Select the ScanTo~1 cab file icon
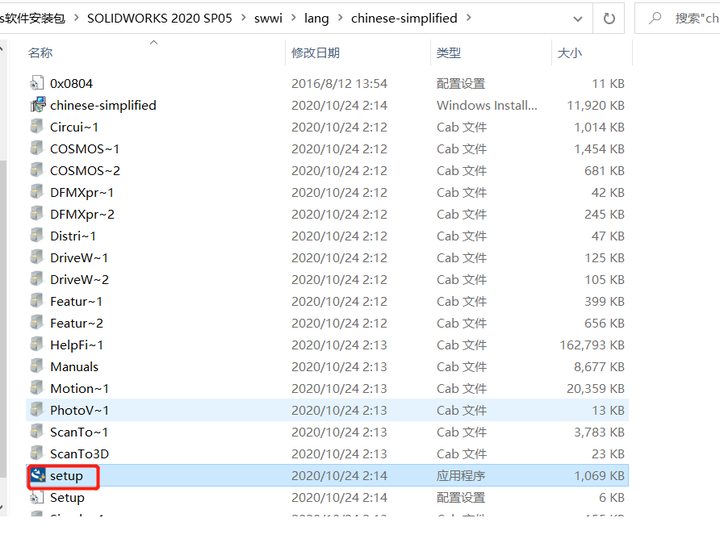This screenshot has width=720, height=539. (37, 431)
